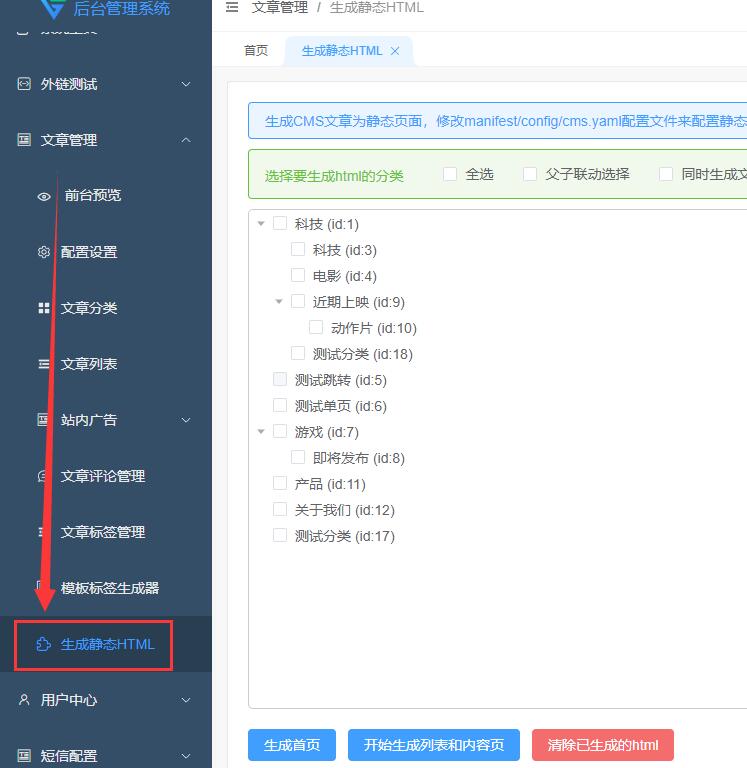Image resolution: width=747 pixels, height=768 pixels.
Task: Collapse the 科技 (id:1) tree node
Action: tap(262, 224)
